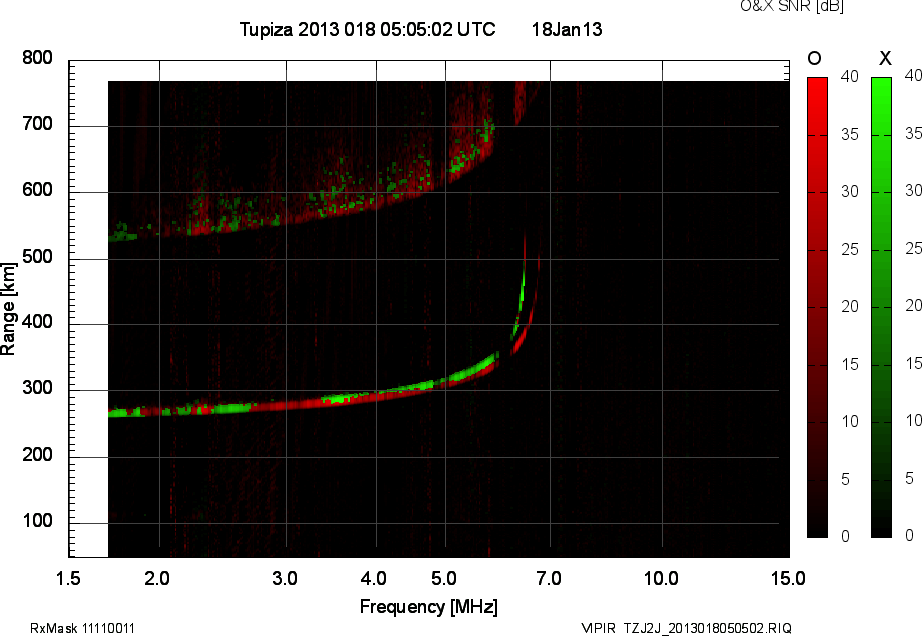This screenshot has height=636, width=922.
Task: Click the red O-mode color bar
Action: [817, 307]
